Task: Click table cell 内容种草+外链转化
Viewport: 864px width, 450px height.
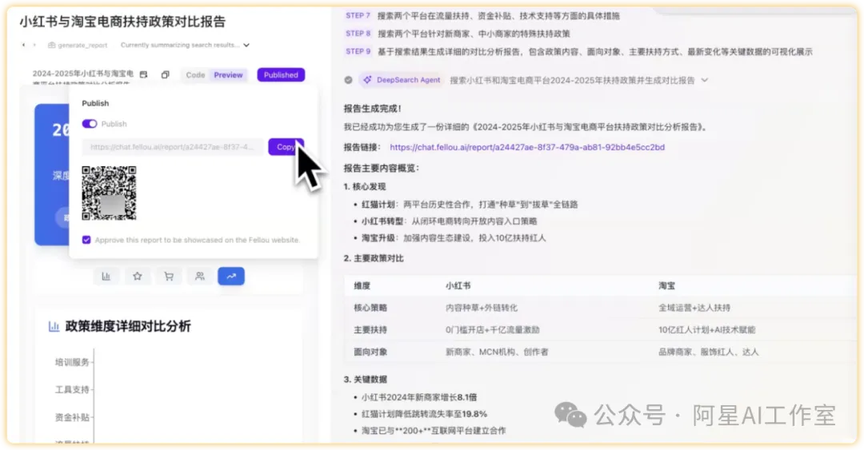Action: [482, 308]
